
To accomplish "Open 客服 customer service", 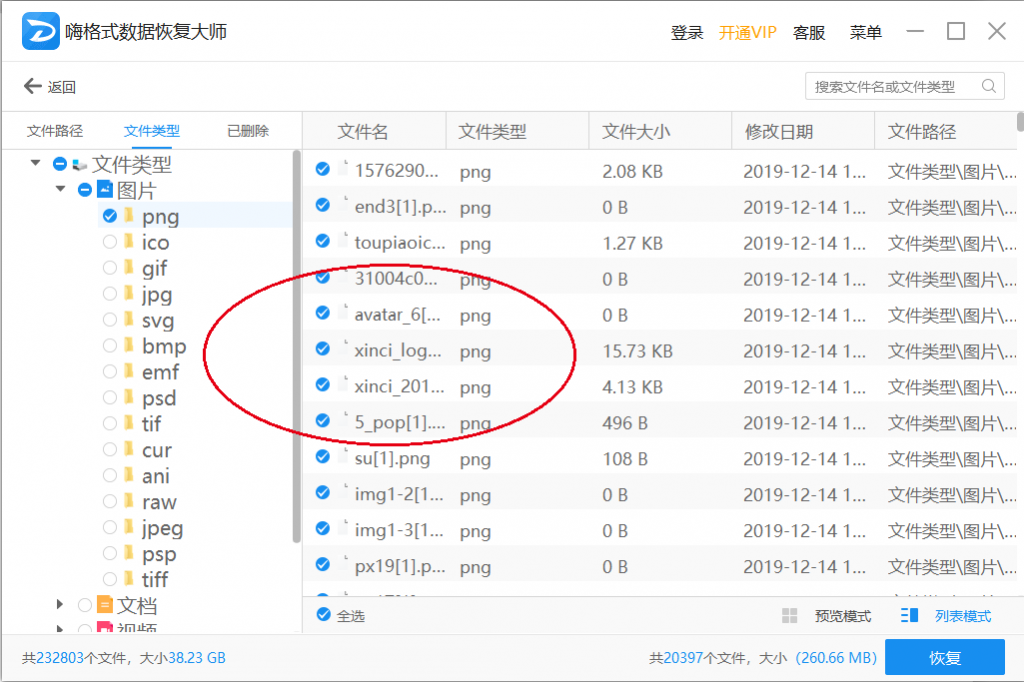I will tap(808, 32).
